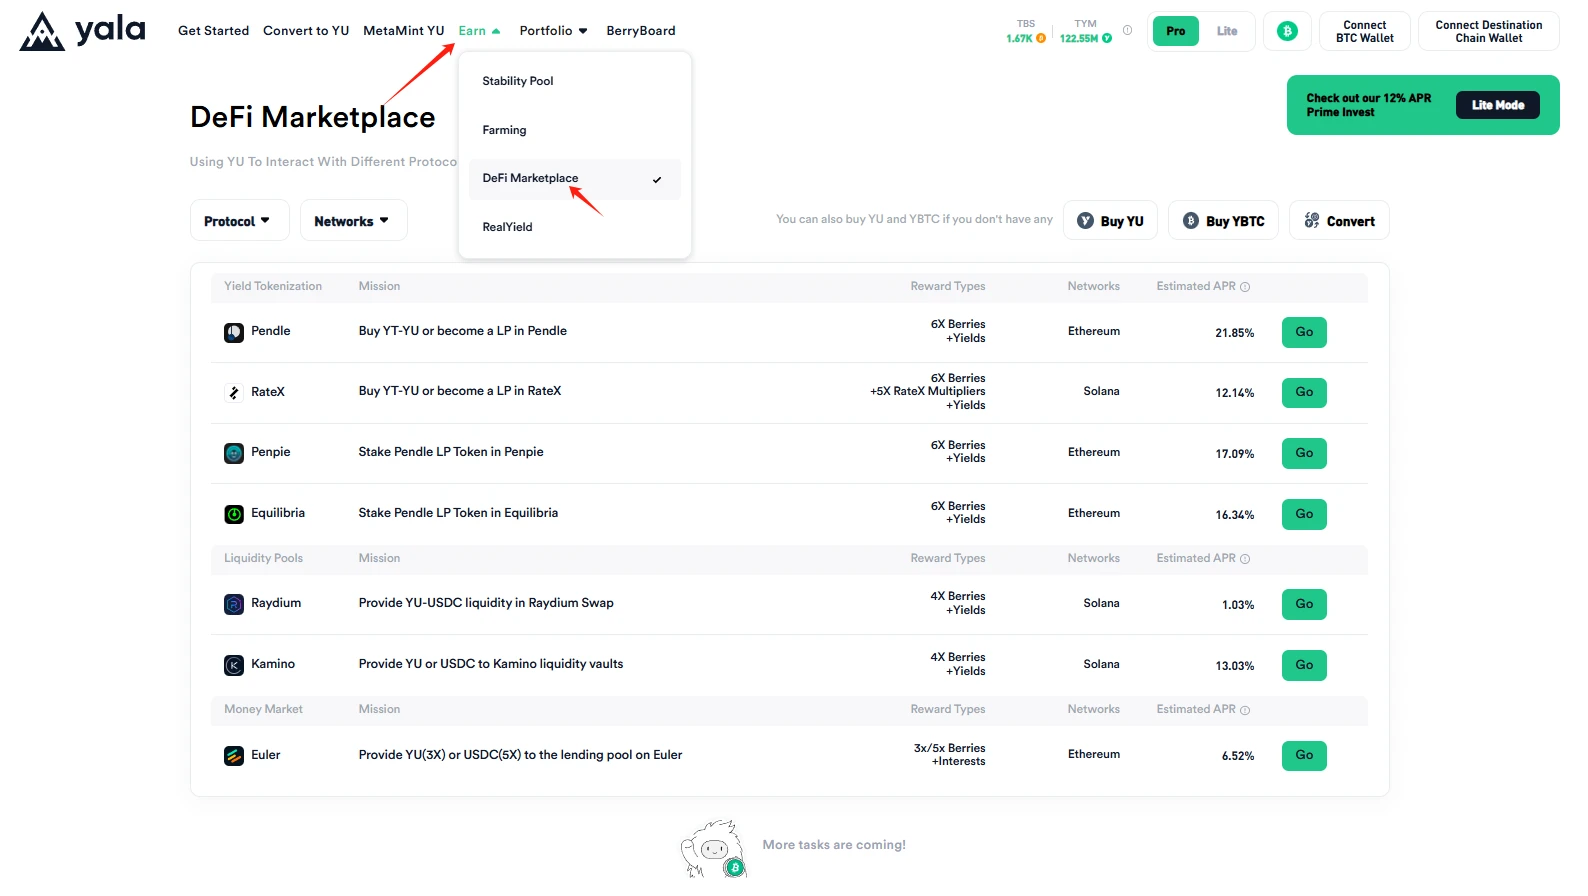Click "Buy YT-YU or become a LP in RateX"
Image resolution: width=1588 pixels, height=896 pixels.
click(x=460, y=391)
